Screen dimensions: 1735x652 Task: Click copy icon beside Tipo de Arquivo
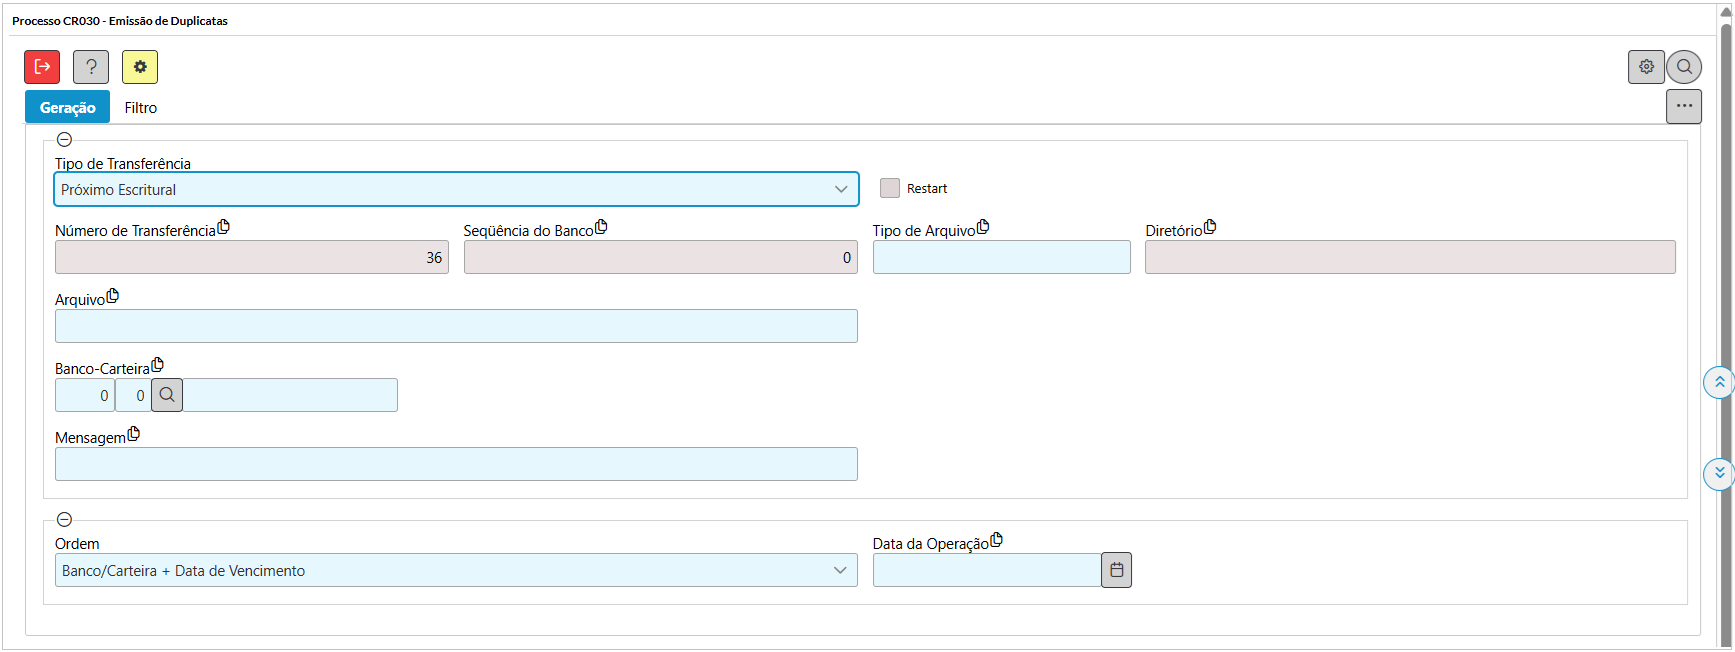pos(983,227)
